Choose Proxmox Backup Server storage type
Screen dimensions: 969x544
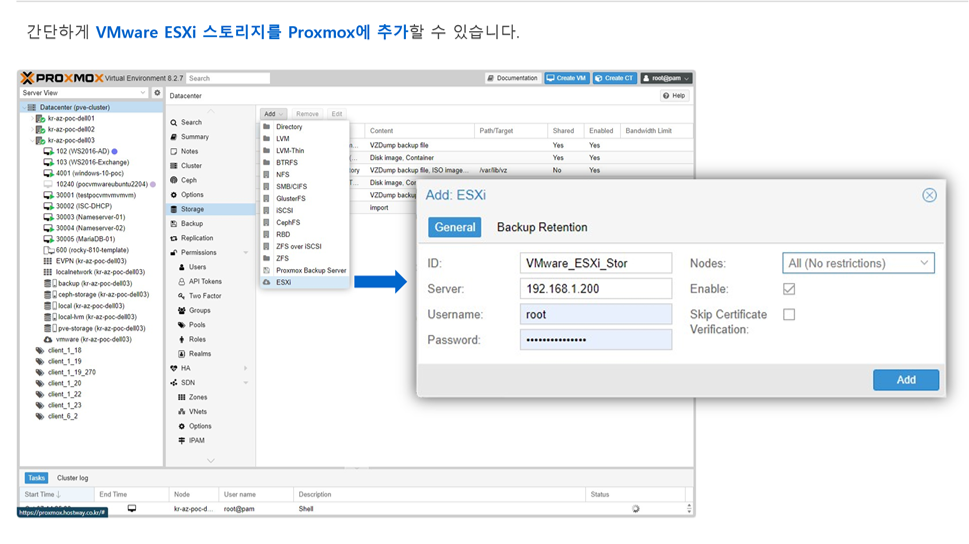pyautogui.click(x=305, y=270)
